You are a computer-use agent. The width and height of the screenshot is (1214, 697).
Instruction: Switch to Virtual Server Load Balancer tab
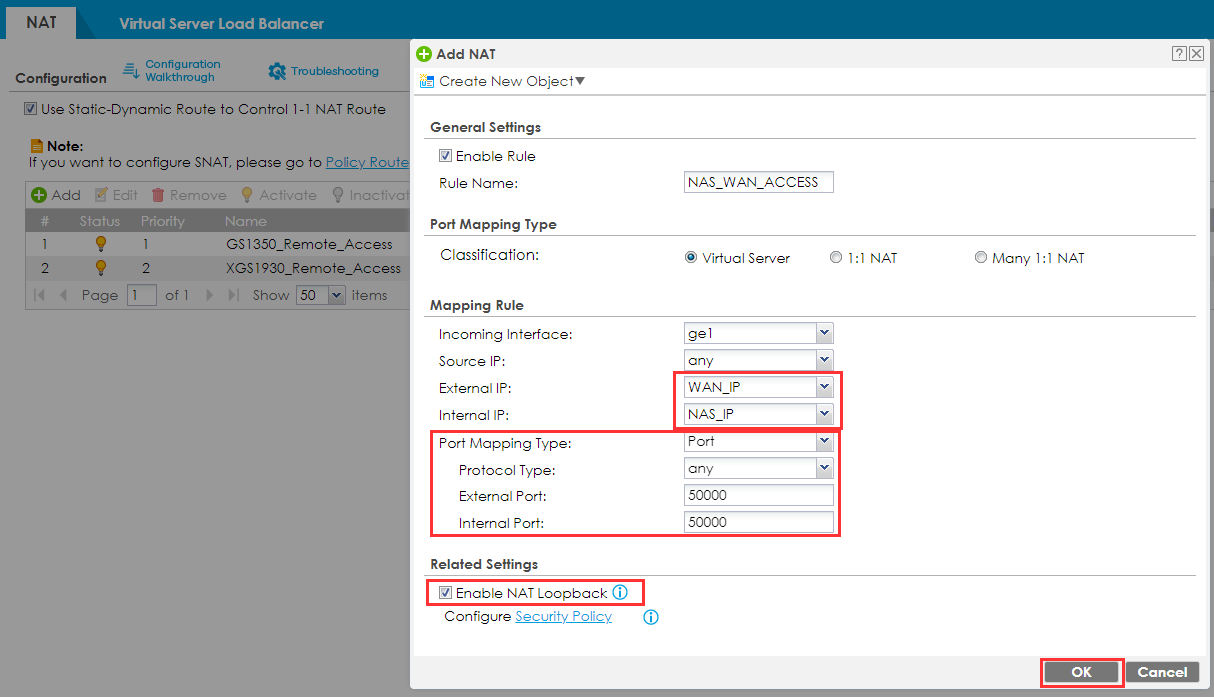click(x=221, y=23)
